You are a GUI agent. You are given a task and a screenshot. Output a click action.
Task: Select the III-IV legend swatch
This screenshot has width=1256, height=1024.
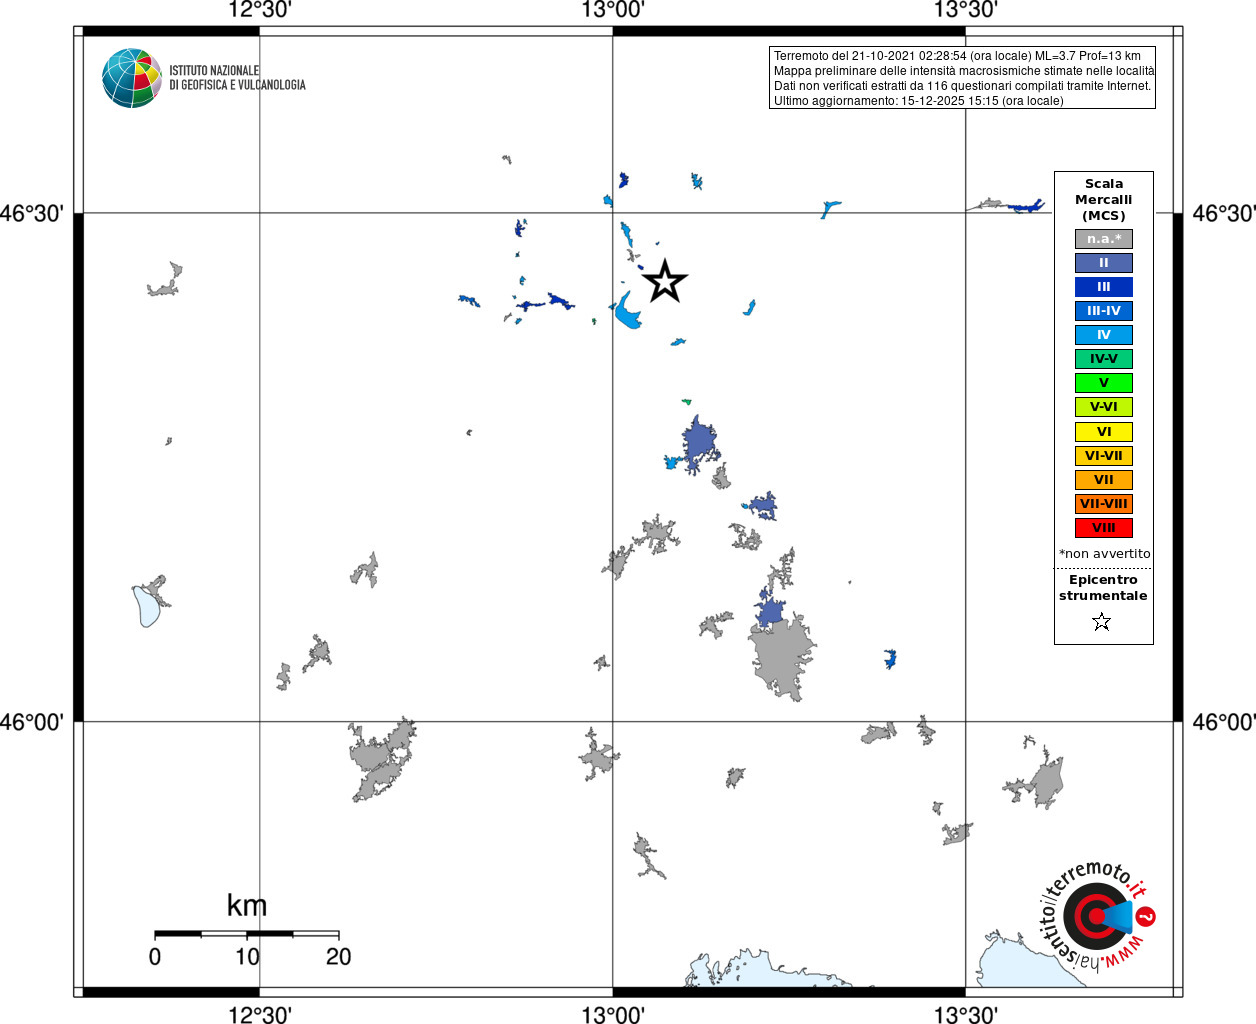pyautogui.click(x=1104, y=311)
